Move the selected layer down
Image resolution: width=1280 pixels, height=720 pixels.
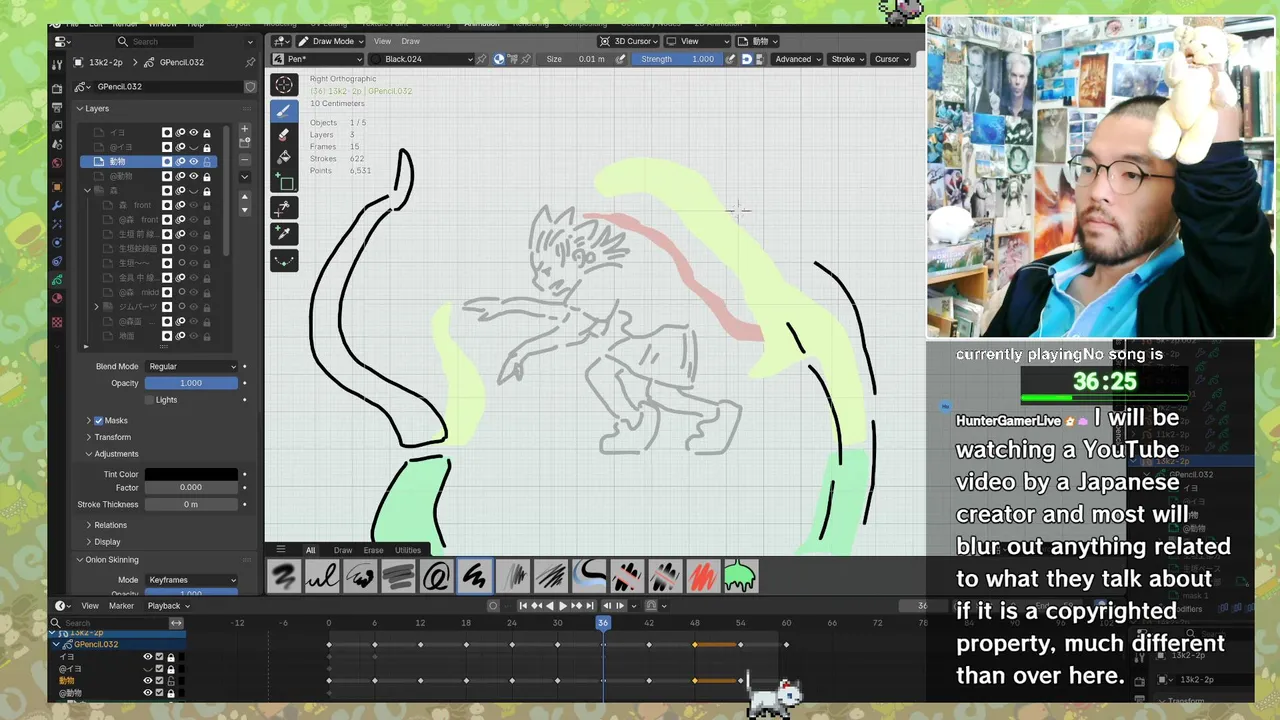pyautogui.click(x=244, y=210)
